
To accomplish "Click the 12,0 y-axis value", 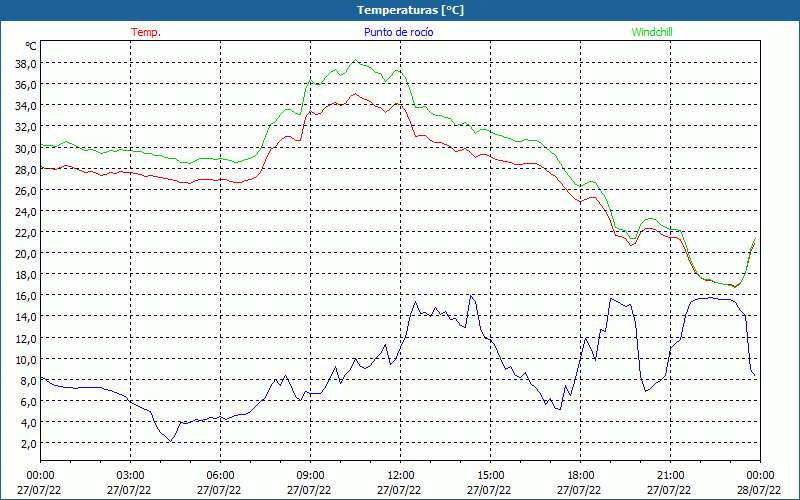I will pyautogui.click(x=27, y=338).
